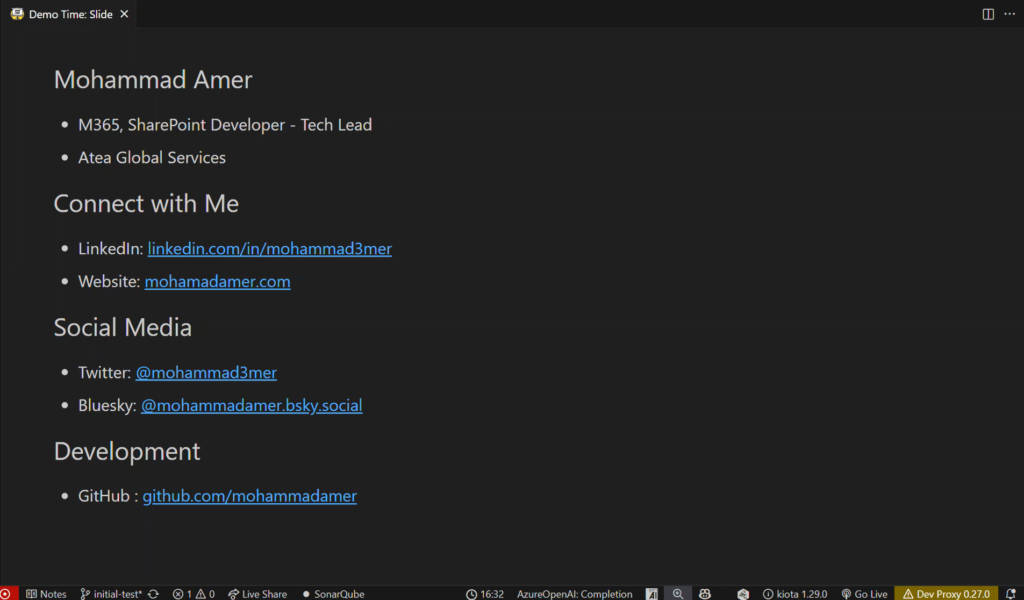
Task: Click the SonarQube status item
Action: click(333, 593)
